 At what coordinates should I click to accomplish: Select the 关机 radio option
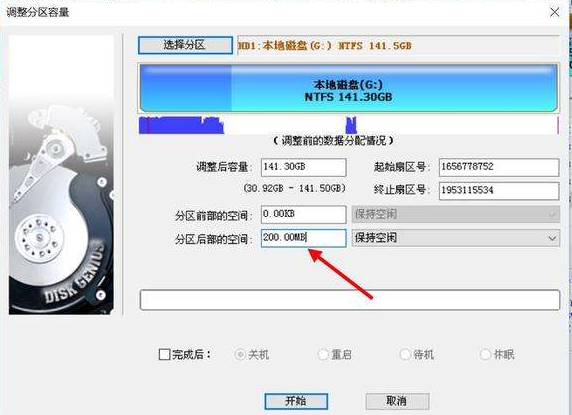click(240, 354)
